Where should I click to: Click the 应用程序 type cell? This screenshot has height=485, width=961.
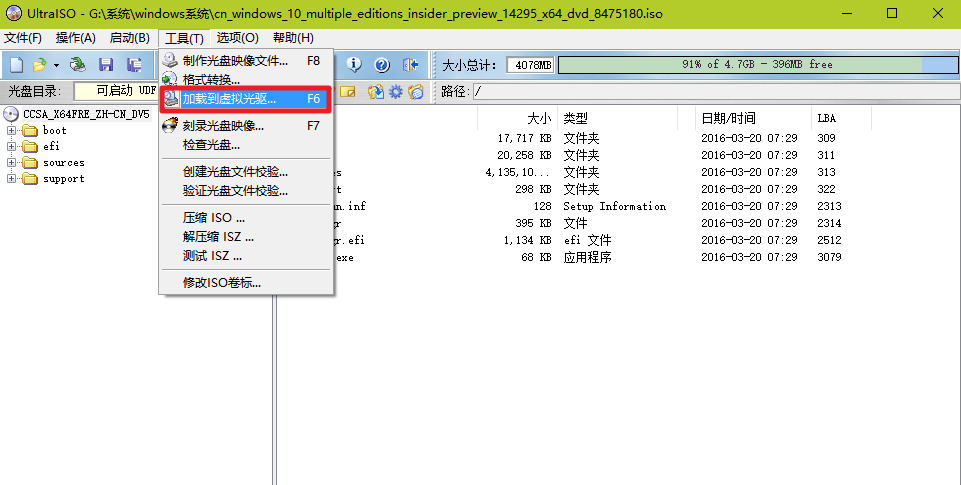pyautogui.click(x=587, y=258)
